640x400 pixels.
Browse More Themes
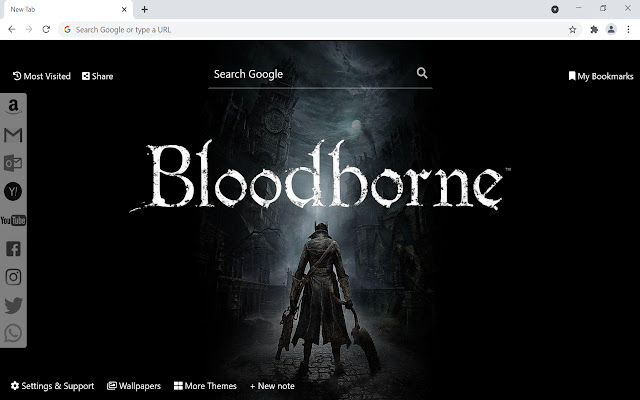coord(205,386)
